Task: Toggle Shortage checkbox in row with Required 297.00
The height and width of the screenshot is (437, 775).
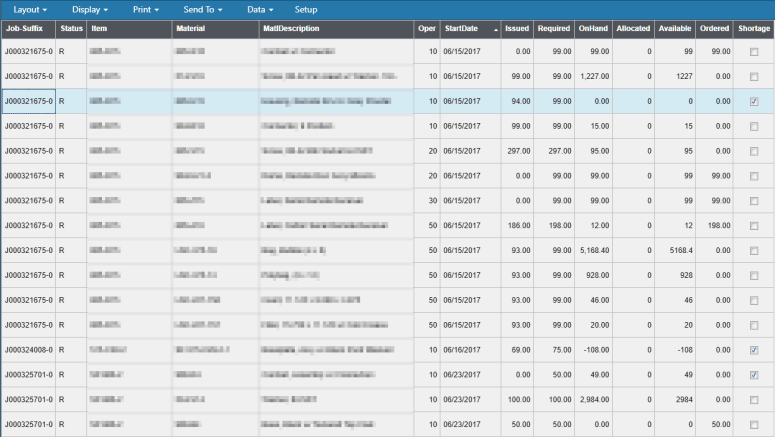Action: coord(754,151)
